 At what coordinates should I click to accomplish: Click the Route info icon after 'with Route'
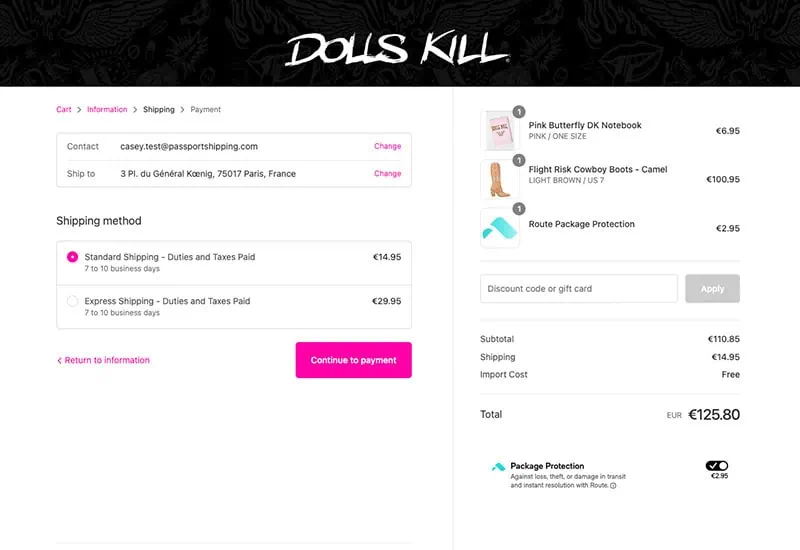pyautogui.click(x=613, y=486)
